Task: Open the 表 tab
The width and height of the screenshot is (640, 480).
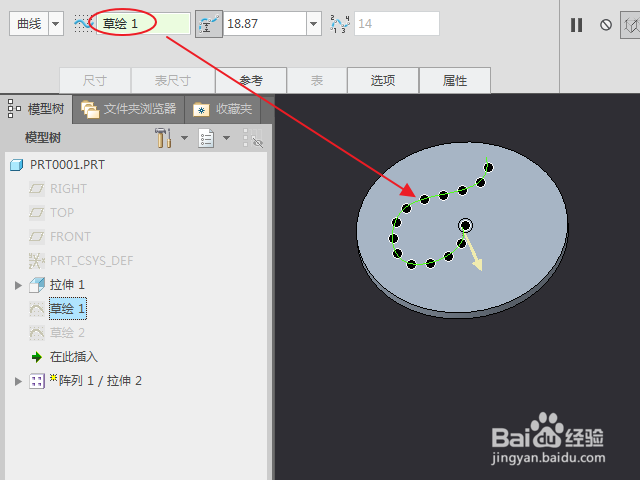Action: coord(317,80)
